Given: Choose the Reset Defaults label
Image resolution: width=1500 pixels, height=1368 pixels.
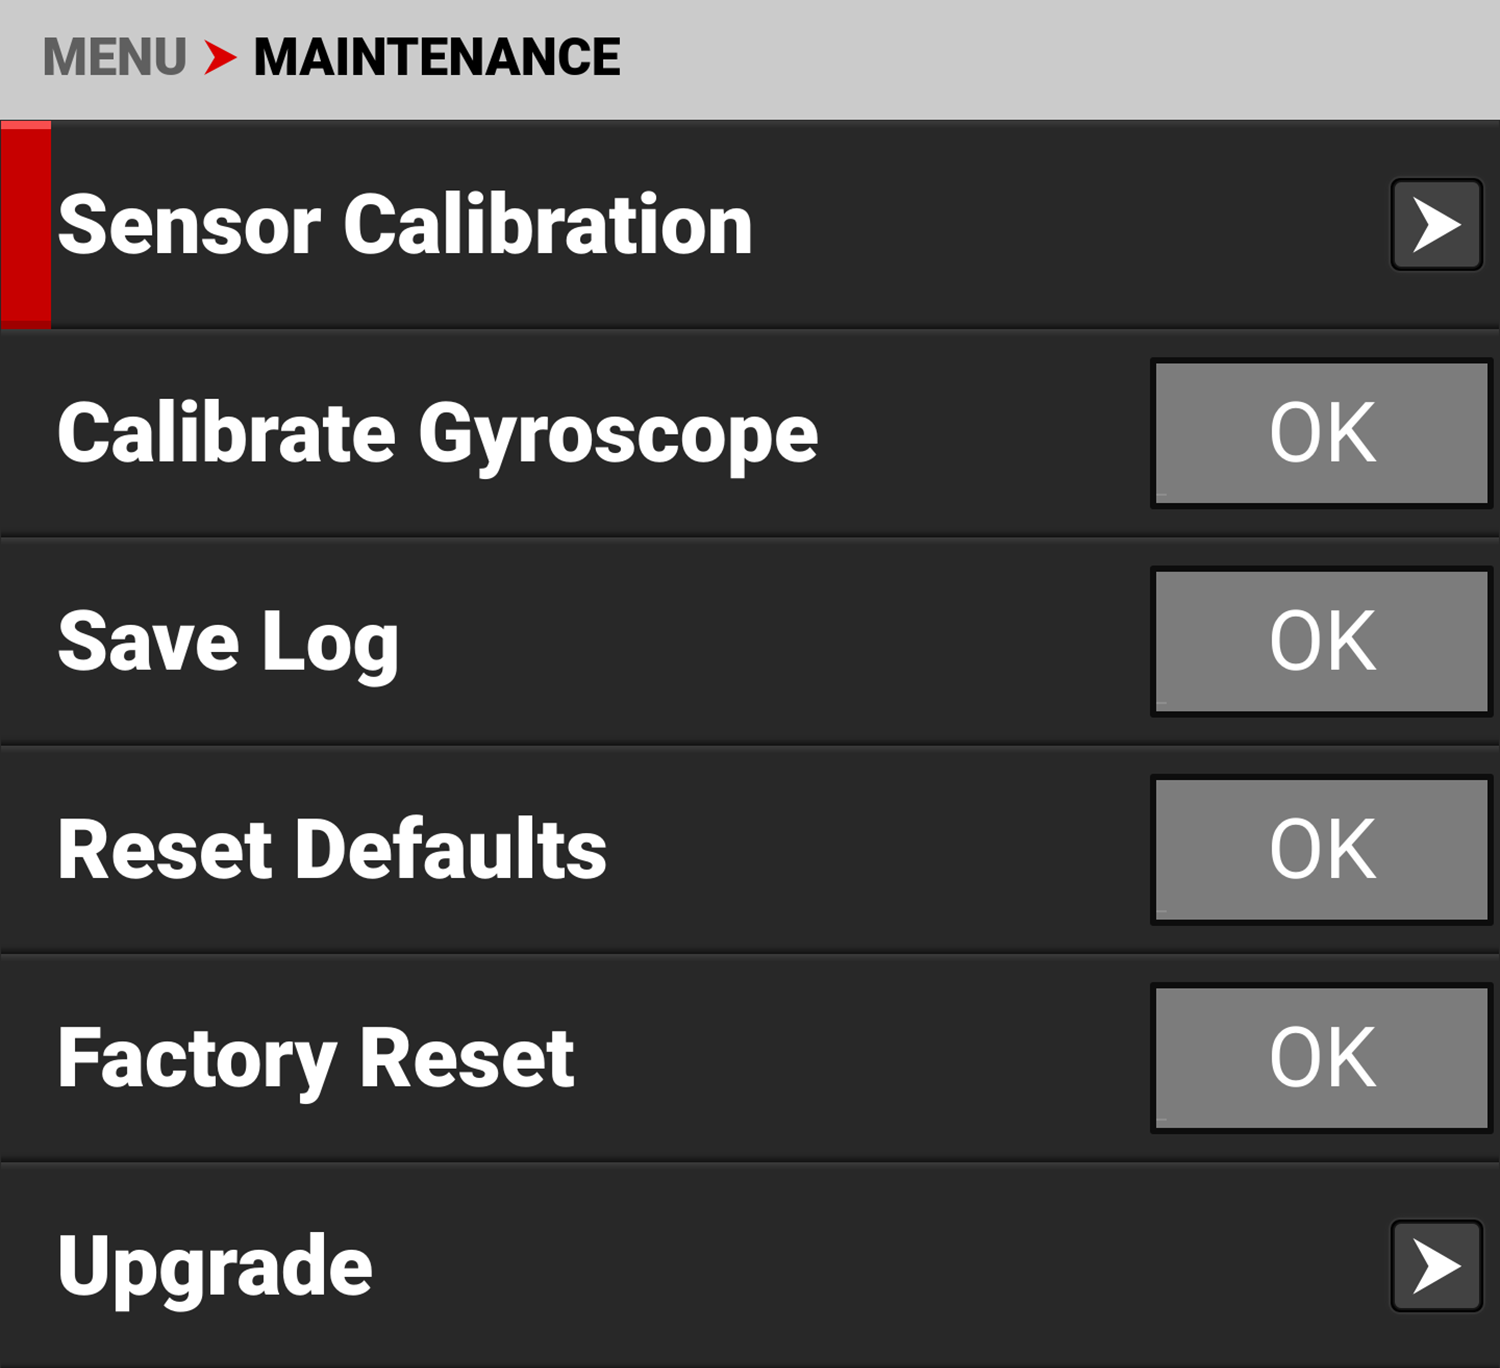Looking at the screenshot, I should [332, 849].
